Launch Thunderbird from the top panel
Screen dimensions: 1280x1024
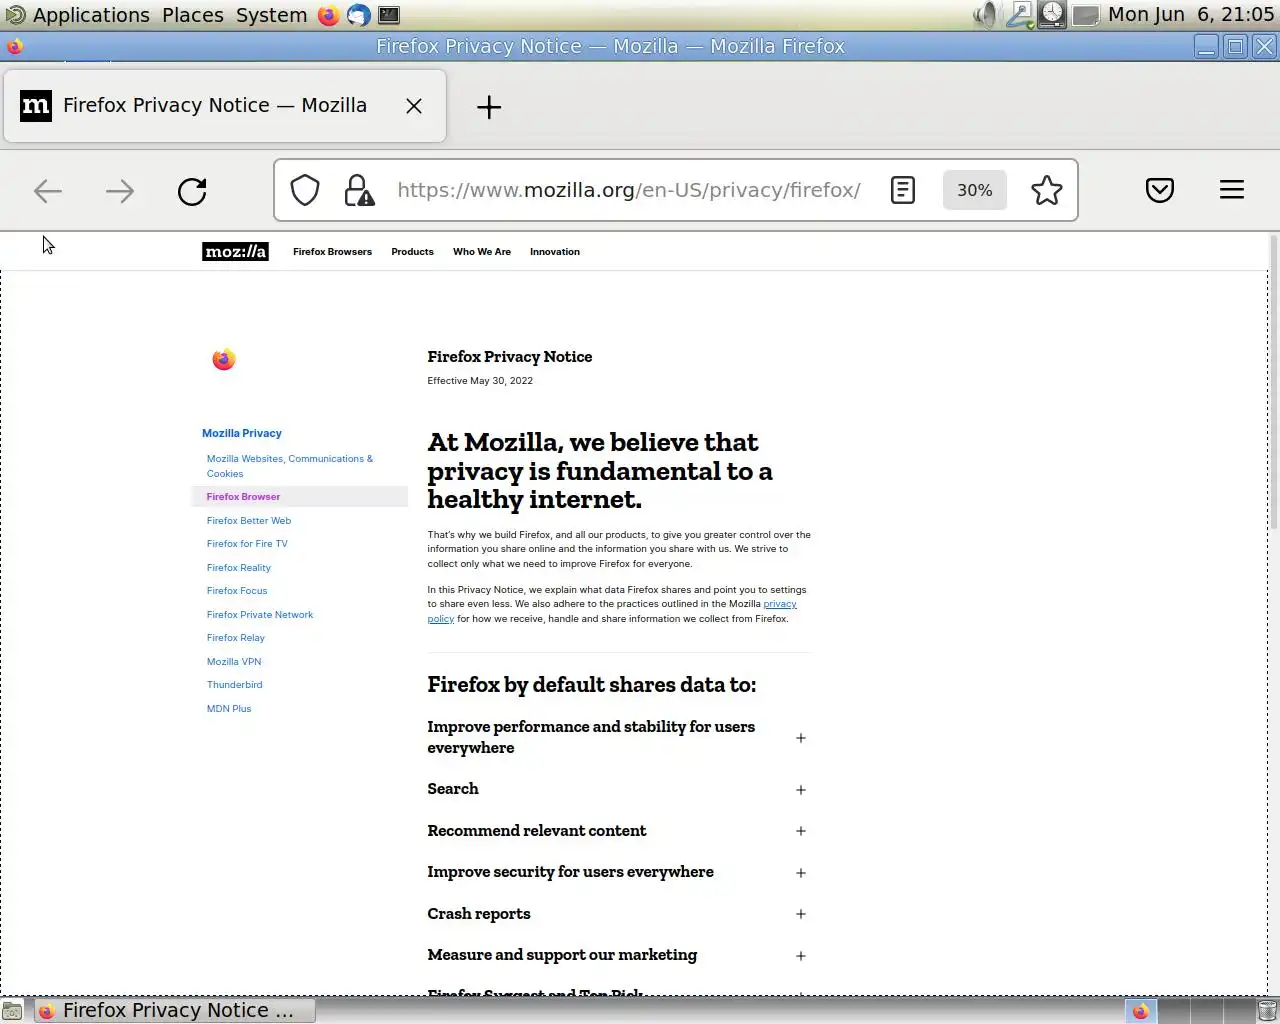tap(358, 15)
